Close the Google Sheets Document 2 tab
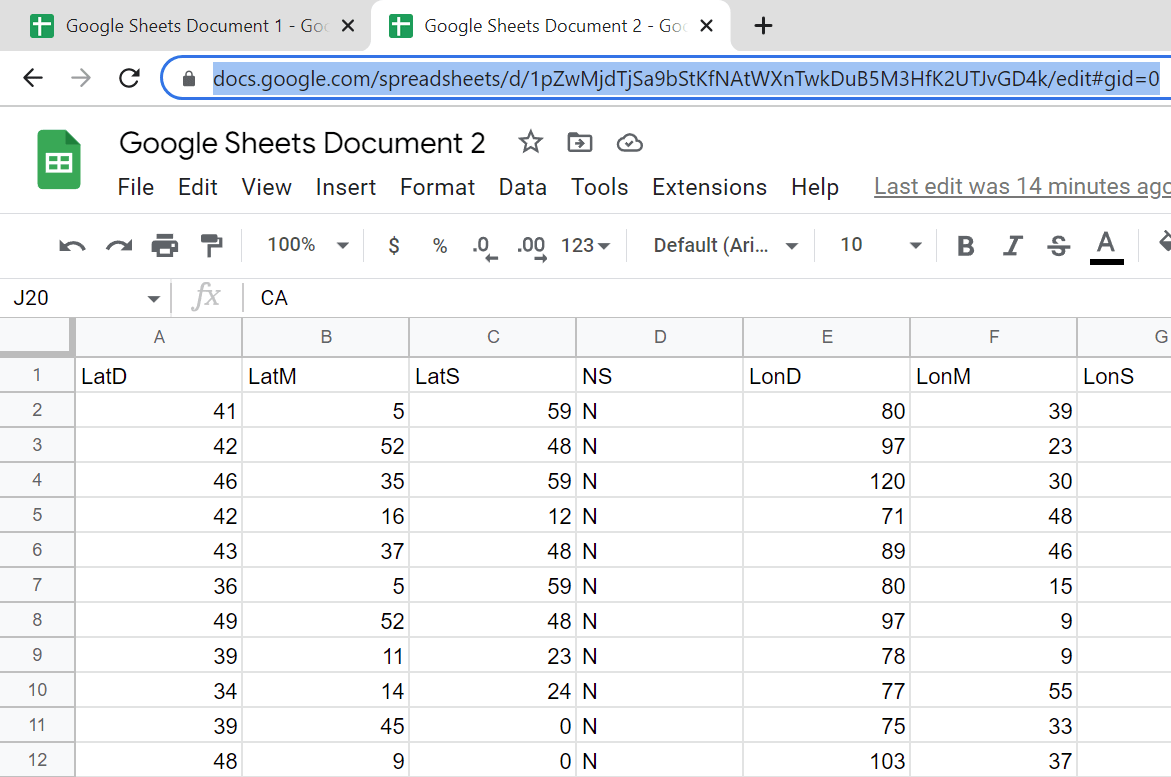The width and height of the screenshot is (1171, 777). point(706,26)
